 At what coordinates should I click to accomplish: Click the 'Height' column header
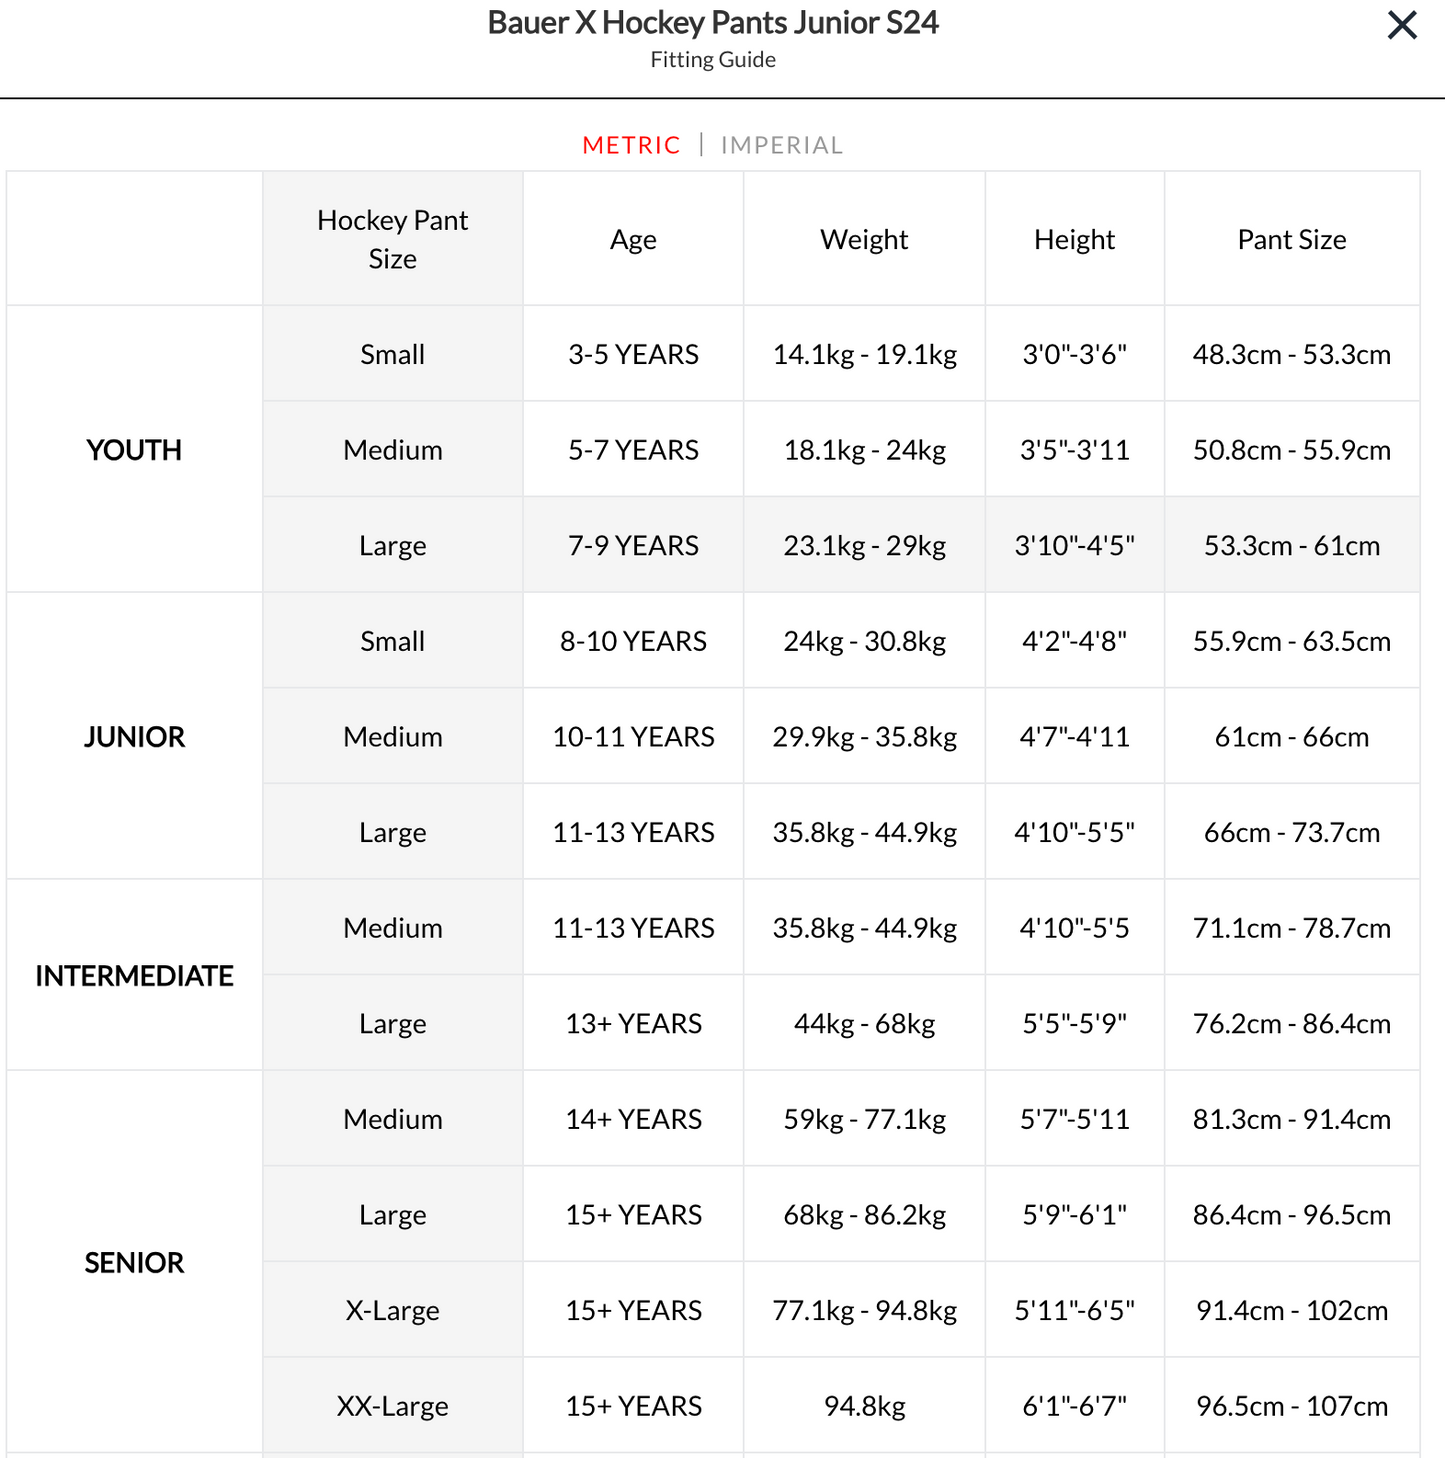1075,239
